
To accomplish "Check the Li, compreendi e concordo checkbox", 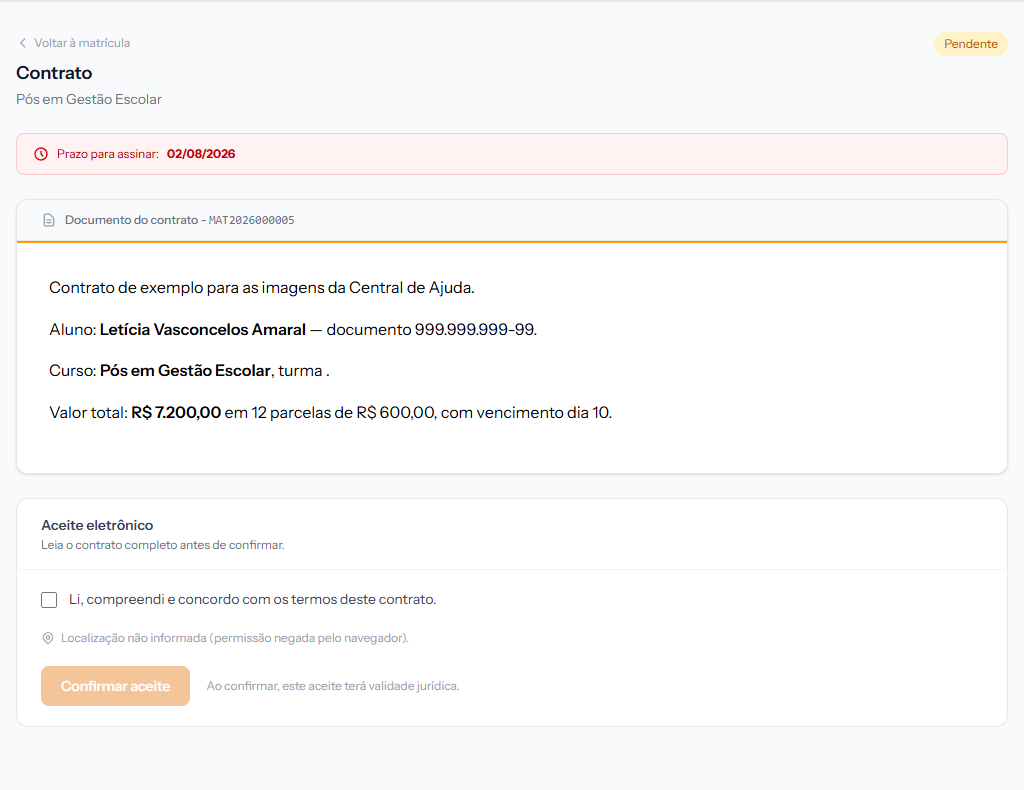I will point(49,600).
